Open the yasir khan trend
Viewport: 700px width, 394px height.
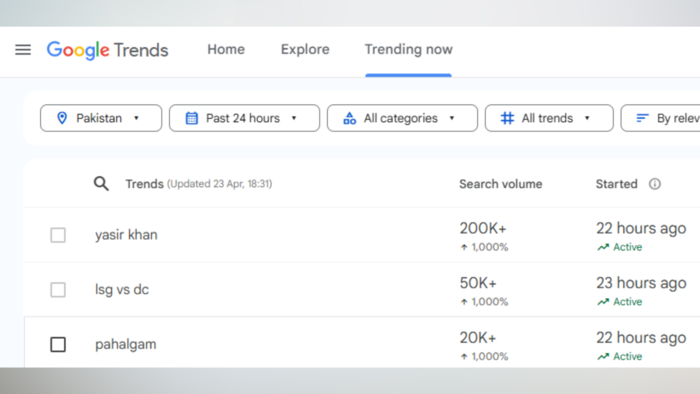(126, 235)
